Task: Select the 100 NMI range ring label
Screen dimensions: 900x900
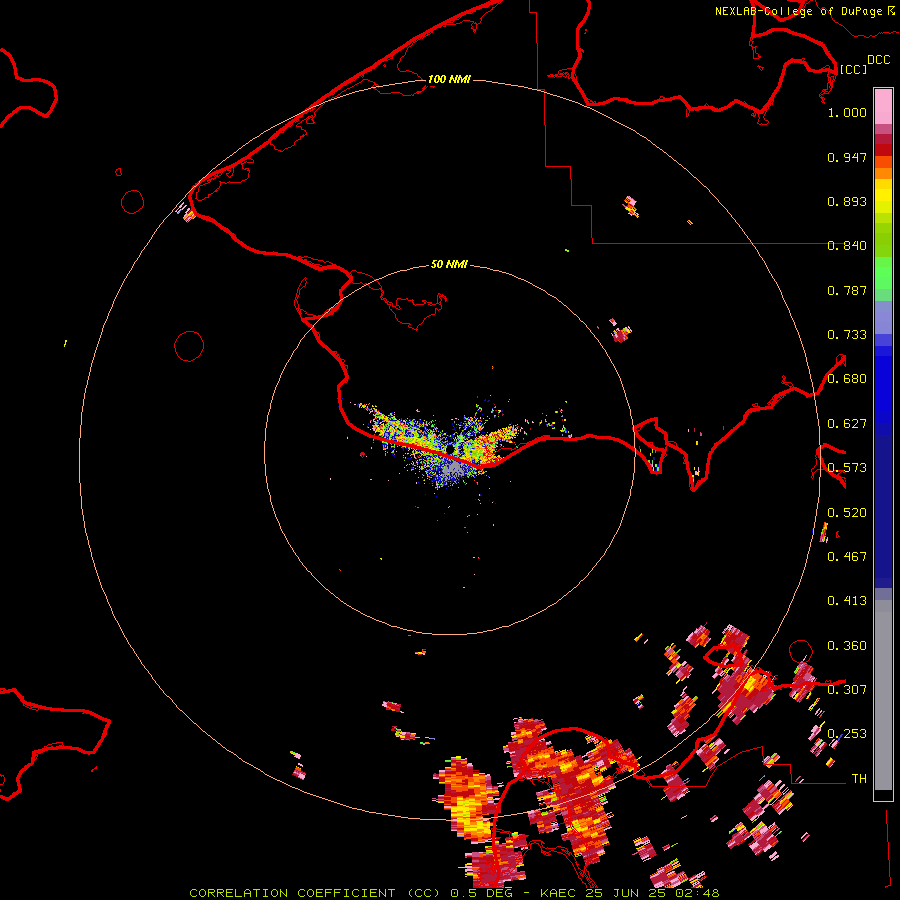Action: (449, 79)
